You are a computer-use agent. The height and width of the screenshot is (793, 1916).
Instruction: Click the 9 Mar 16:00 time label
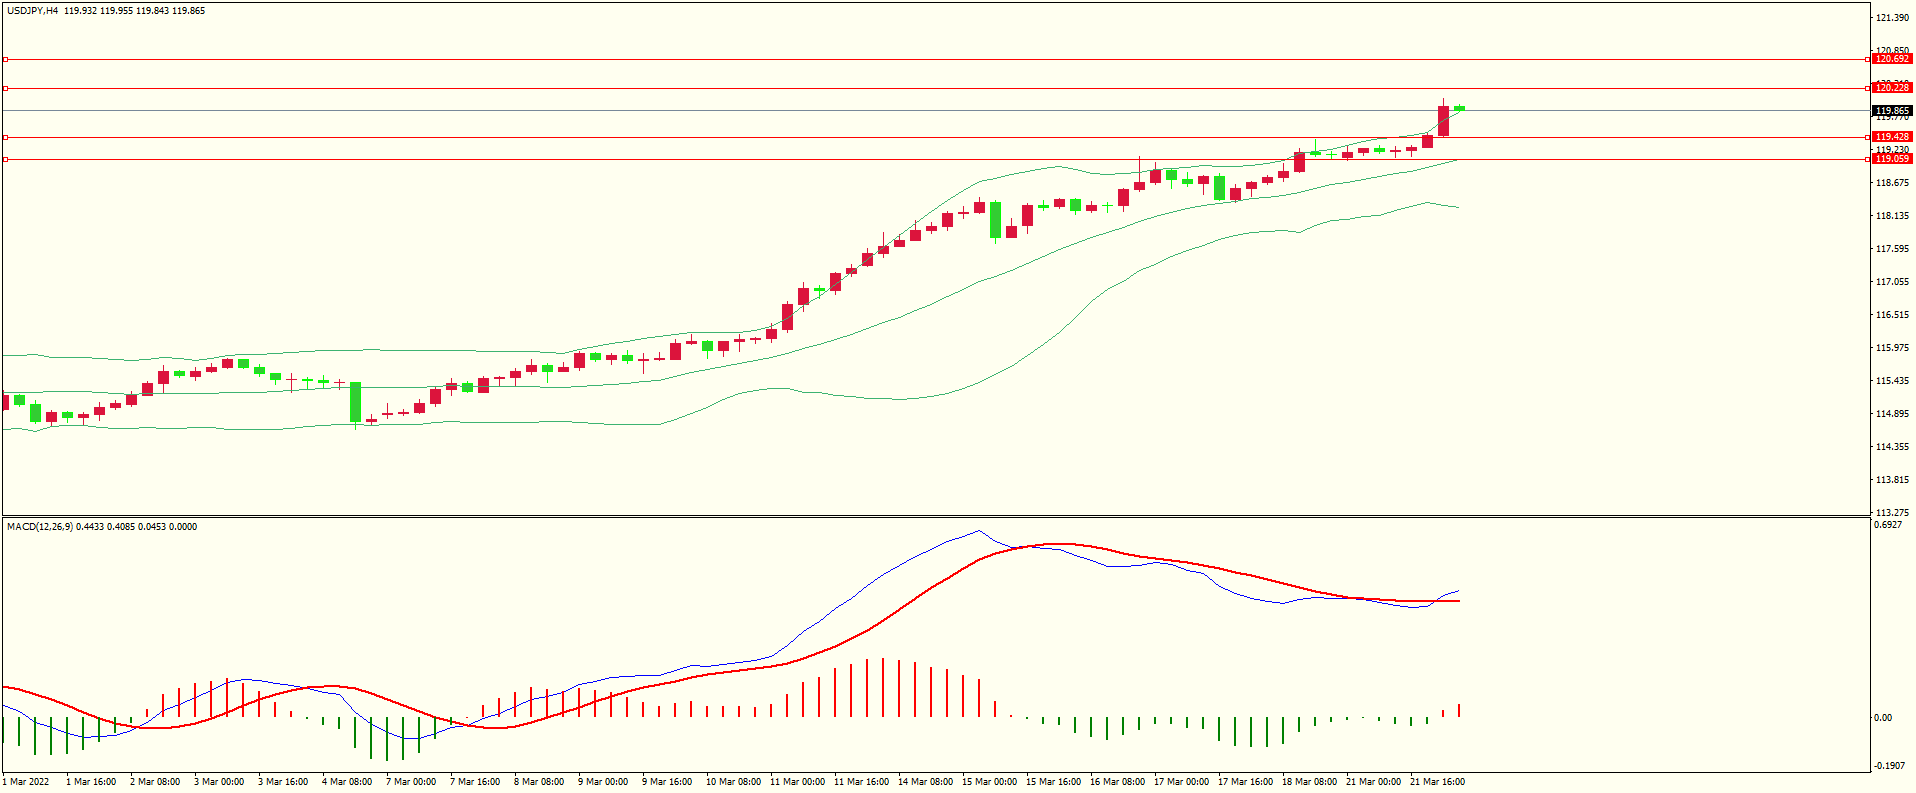coord(667,782)
